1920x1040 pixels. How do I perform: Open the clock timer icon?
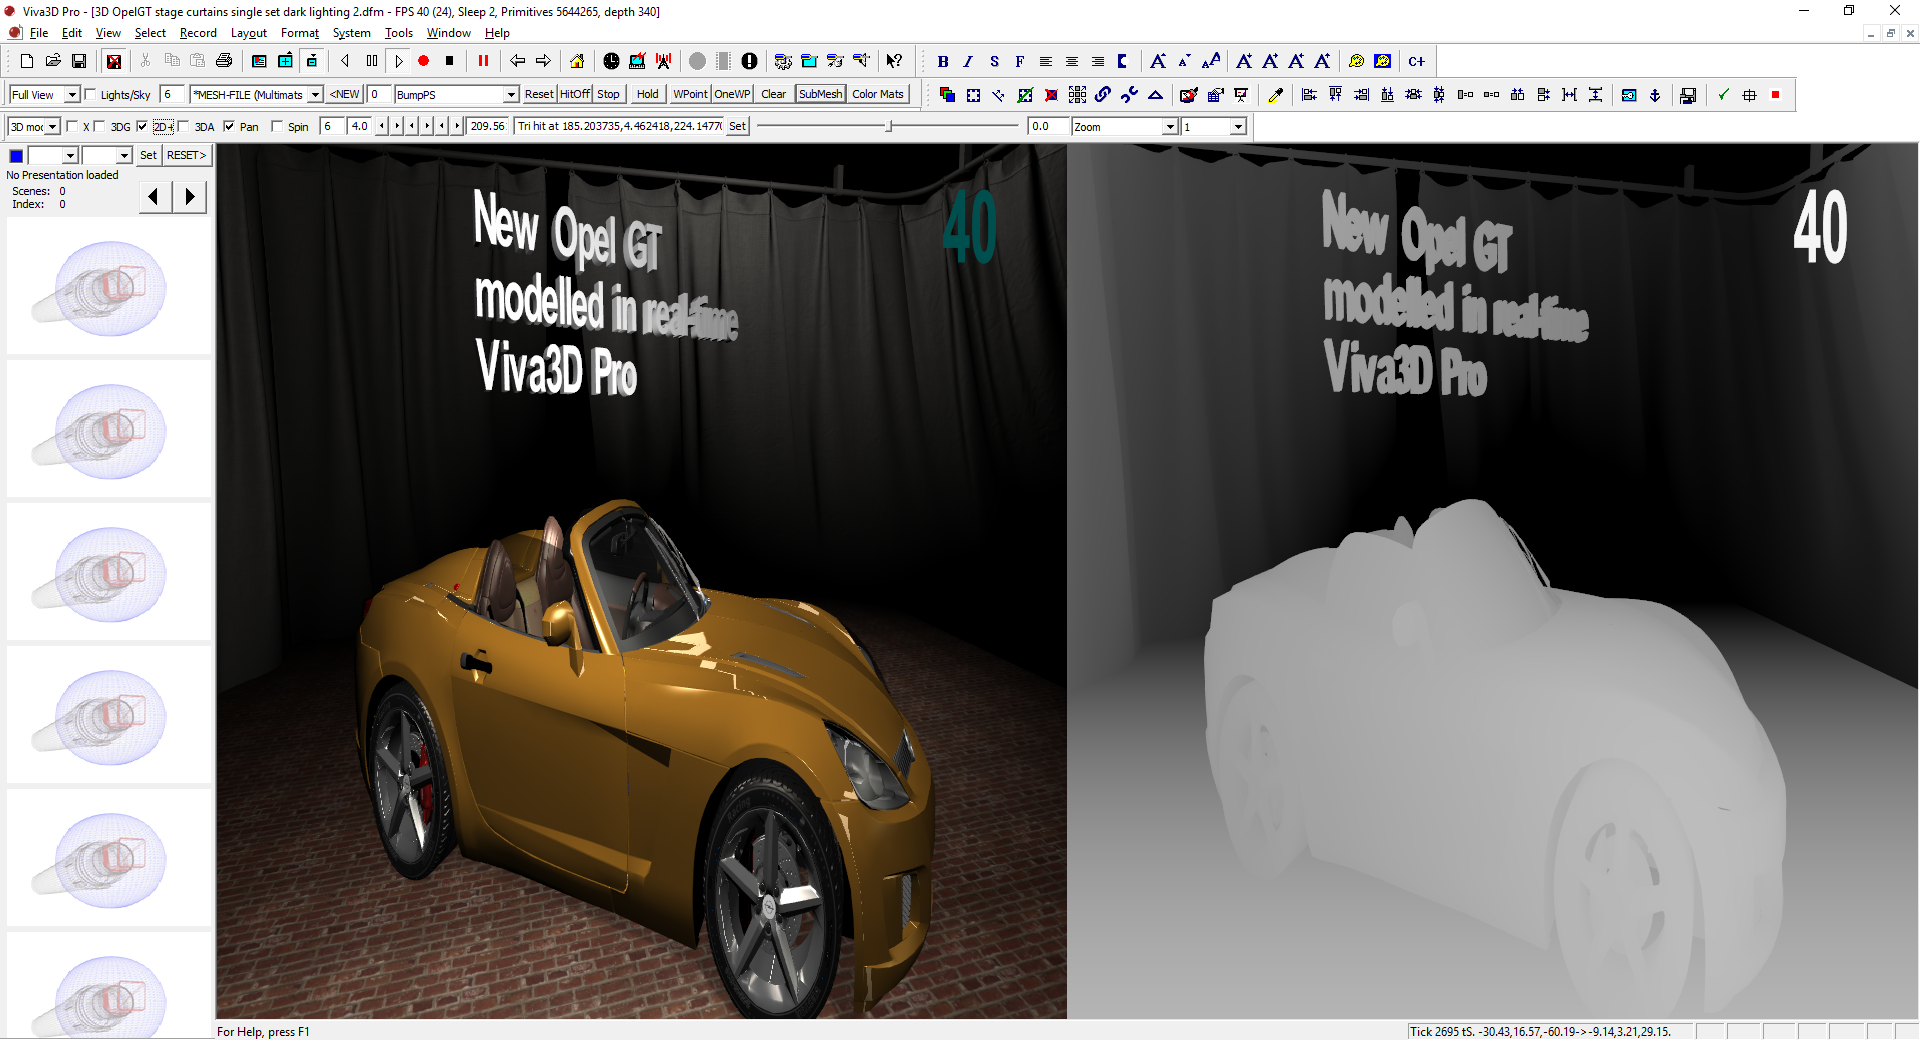tap(612, 61)
